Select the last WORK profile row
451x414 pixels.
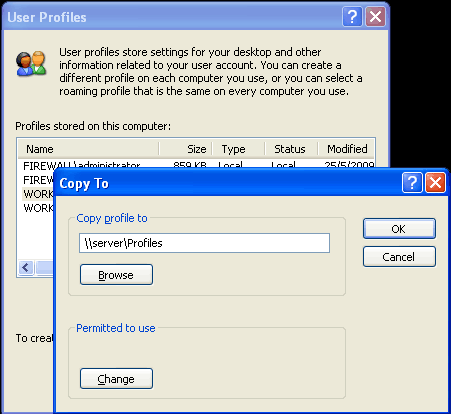(x=37, y=208)
